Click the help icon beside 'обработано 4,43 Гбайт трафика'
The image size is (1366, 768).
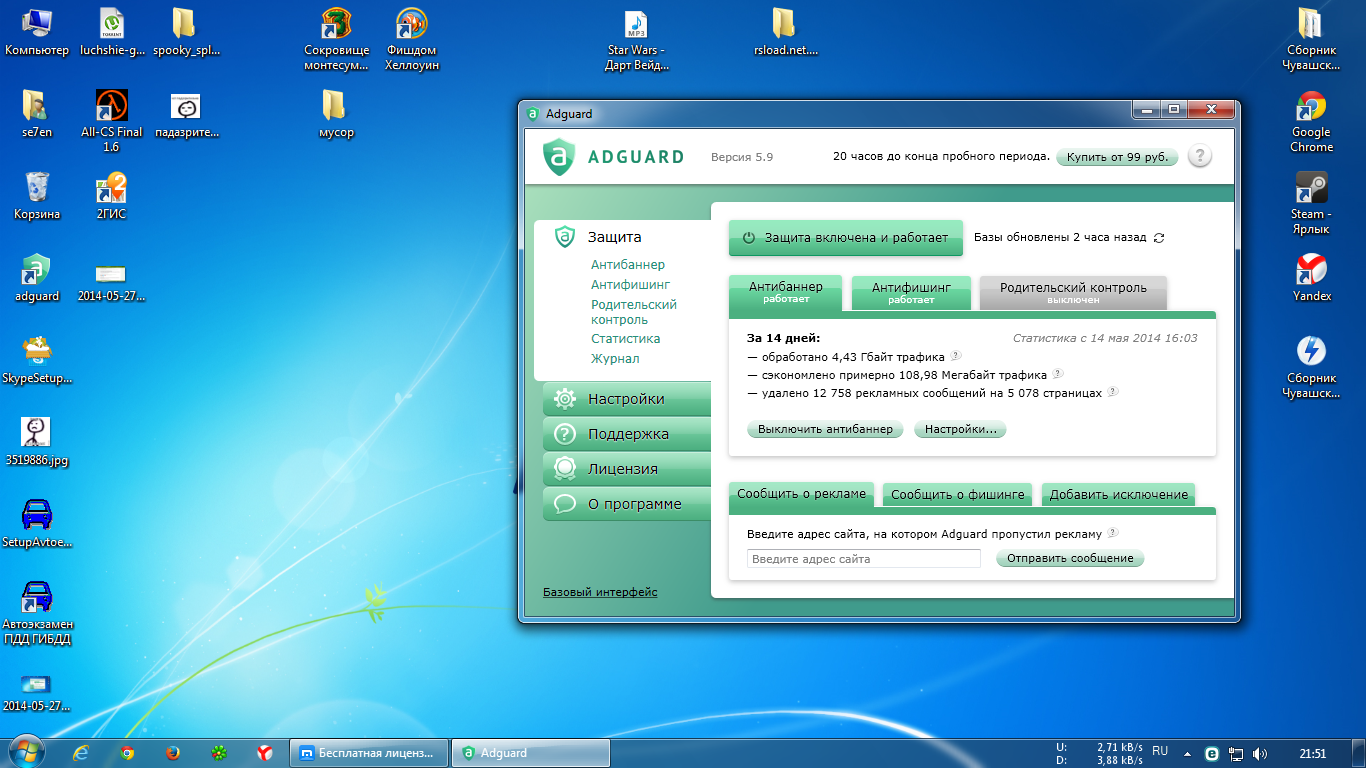pos(956,355)
